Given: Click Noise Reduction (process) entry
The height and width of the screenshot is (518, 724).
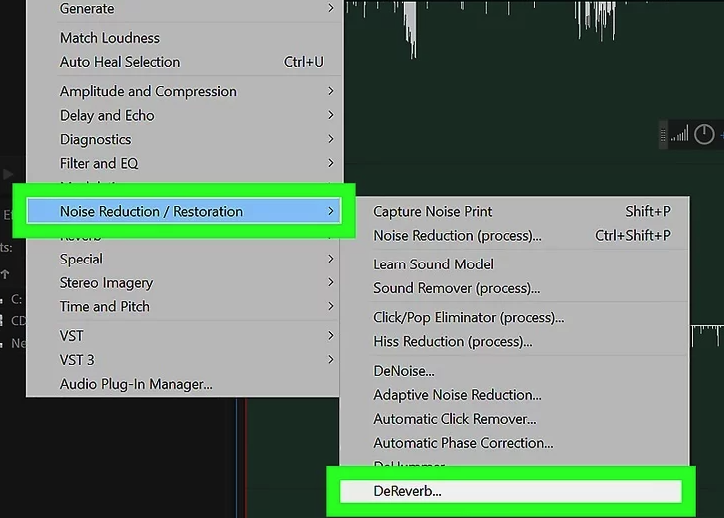Looking at the screenshot, I should click(457, 235).
